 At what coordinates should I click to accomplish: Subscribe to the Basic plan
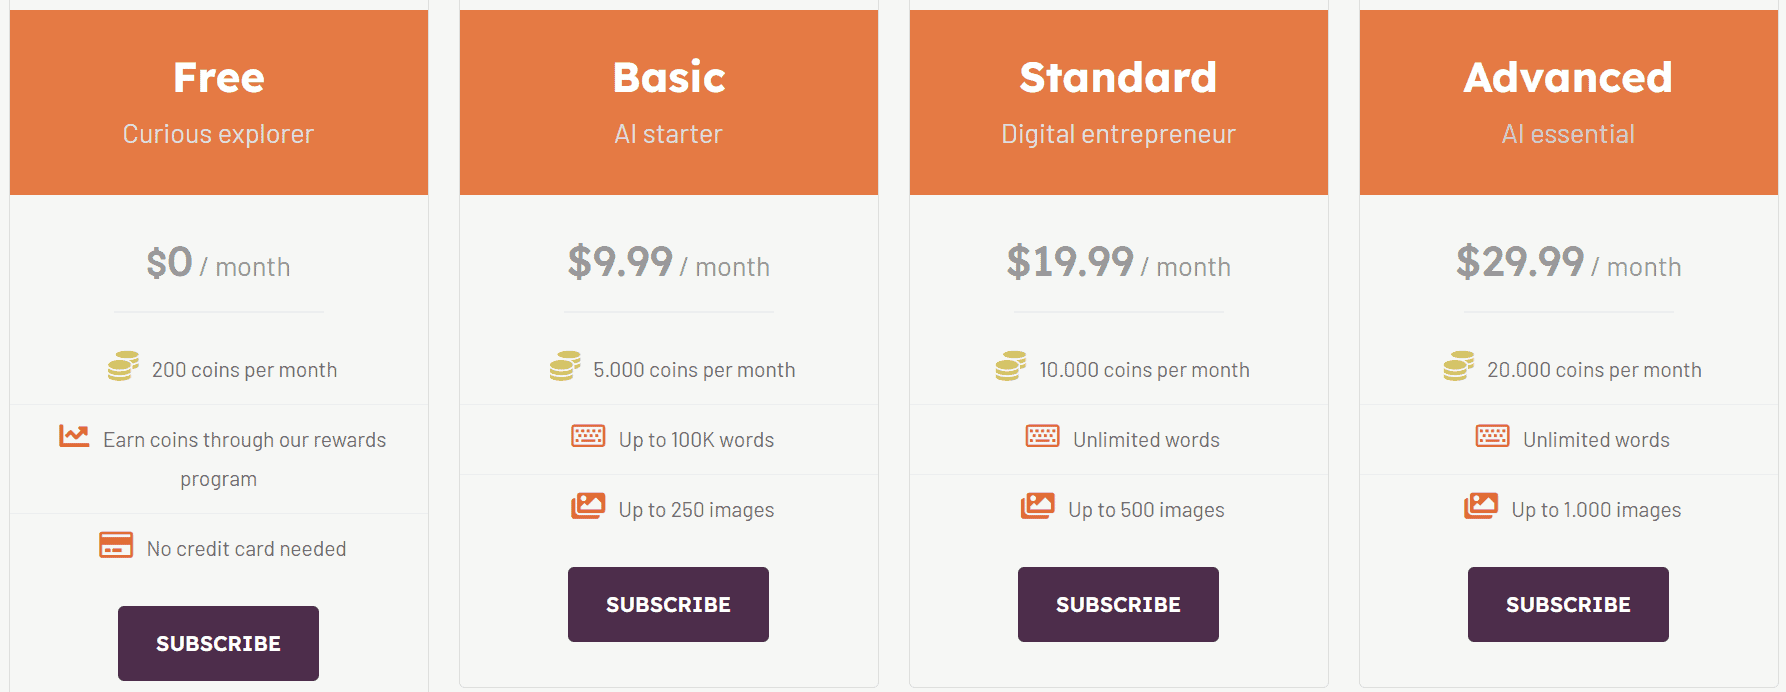tap(668, 604)
